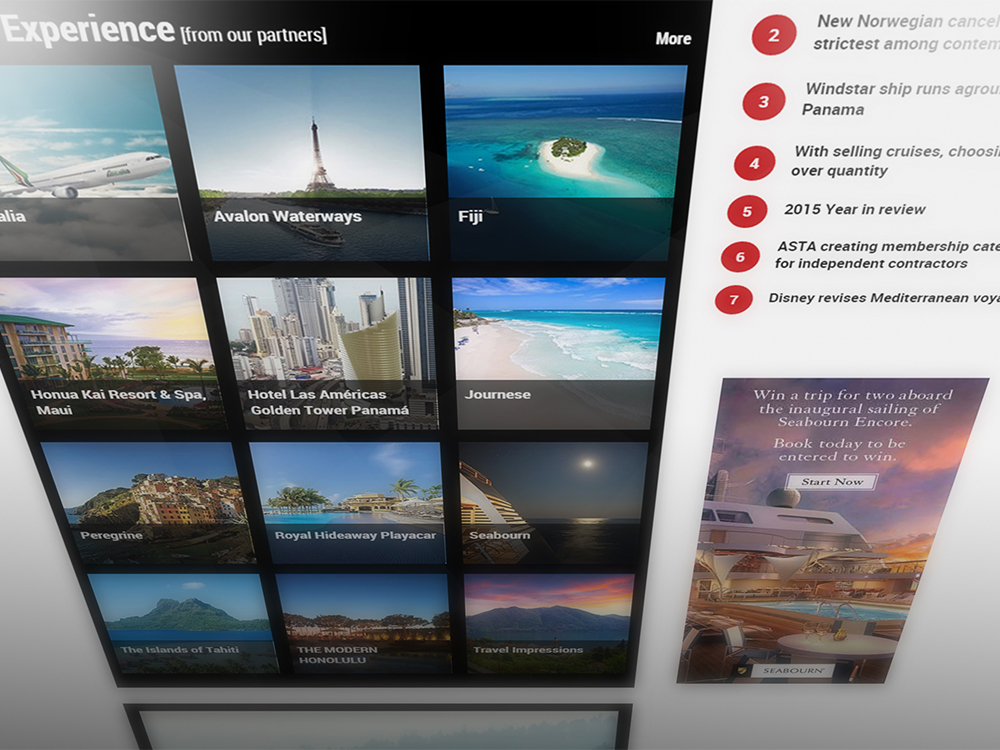
Task: Click red number 7 badge
Action: click(x=733, y=300)
